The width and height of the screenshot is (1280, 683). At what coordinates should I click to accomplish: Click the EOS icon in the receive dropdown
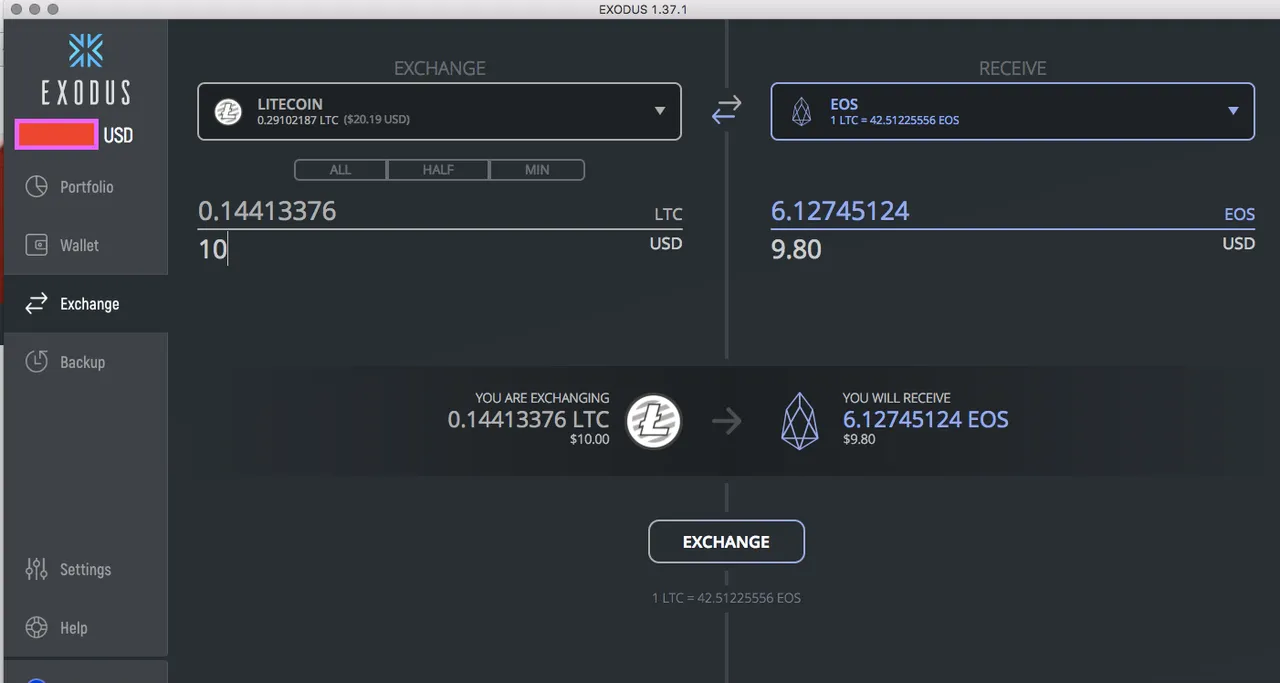point(801,111)
